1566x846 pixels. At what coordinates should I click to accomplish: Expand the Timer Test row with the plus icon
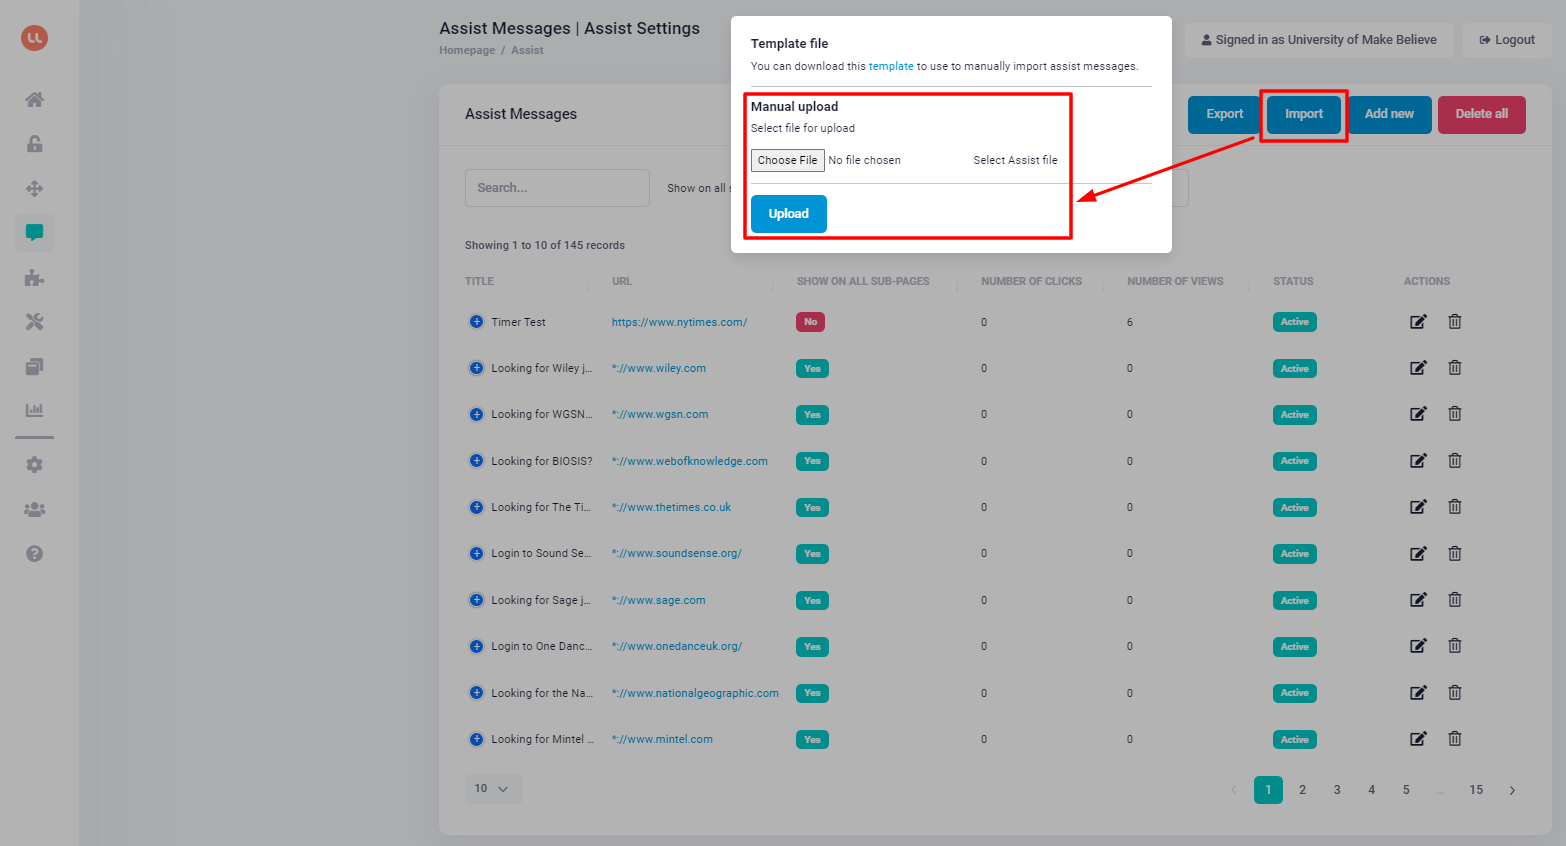pos(476,321)
